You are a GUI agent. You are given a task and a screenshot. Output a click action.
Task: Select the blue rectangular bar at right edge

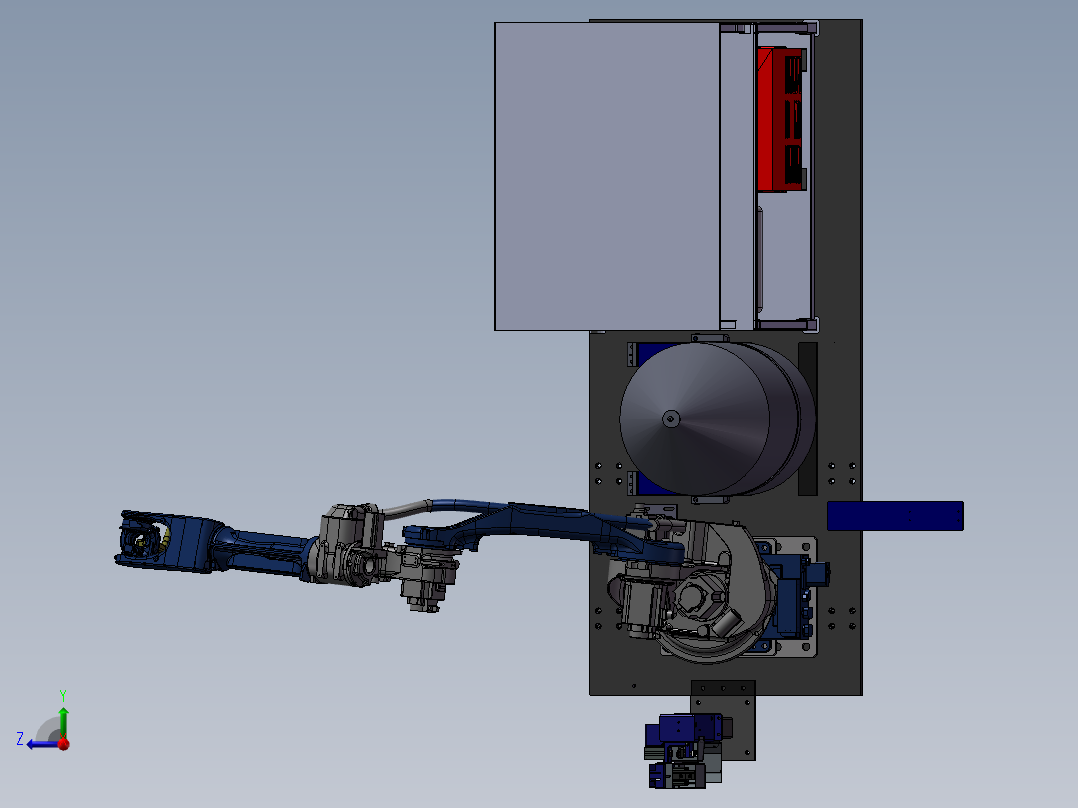895,515
